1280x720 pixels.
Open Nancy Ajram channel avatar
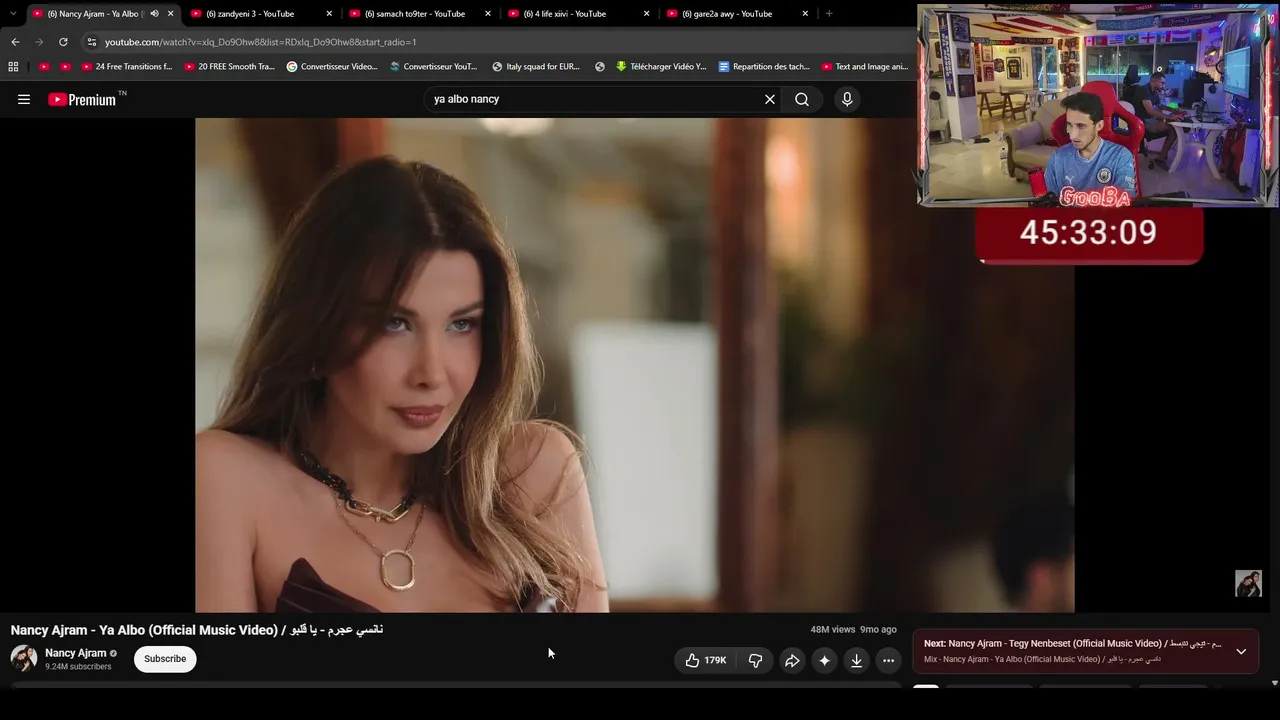[x=24, y=658]
